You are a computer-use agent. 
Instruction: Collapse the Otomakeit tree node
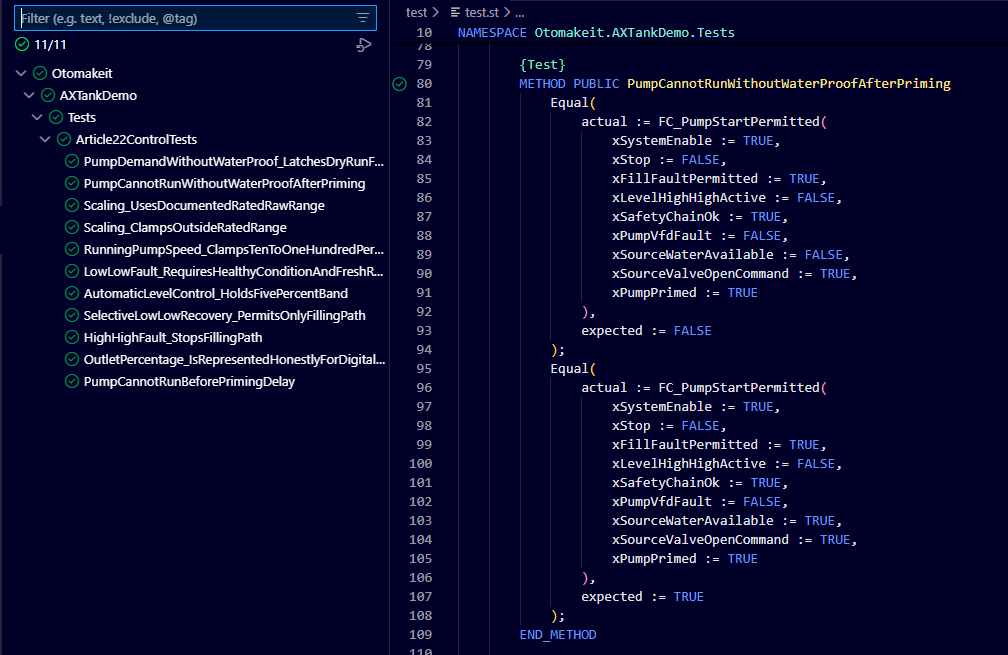pos(21,73)
